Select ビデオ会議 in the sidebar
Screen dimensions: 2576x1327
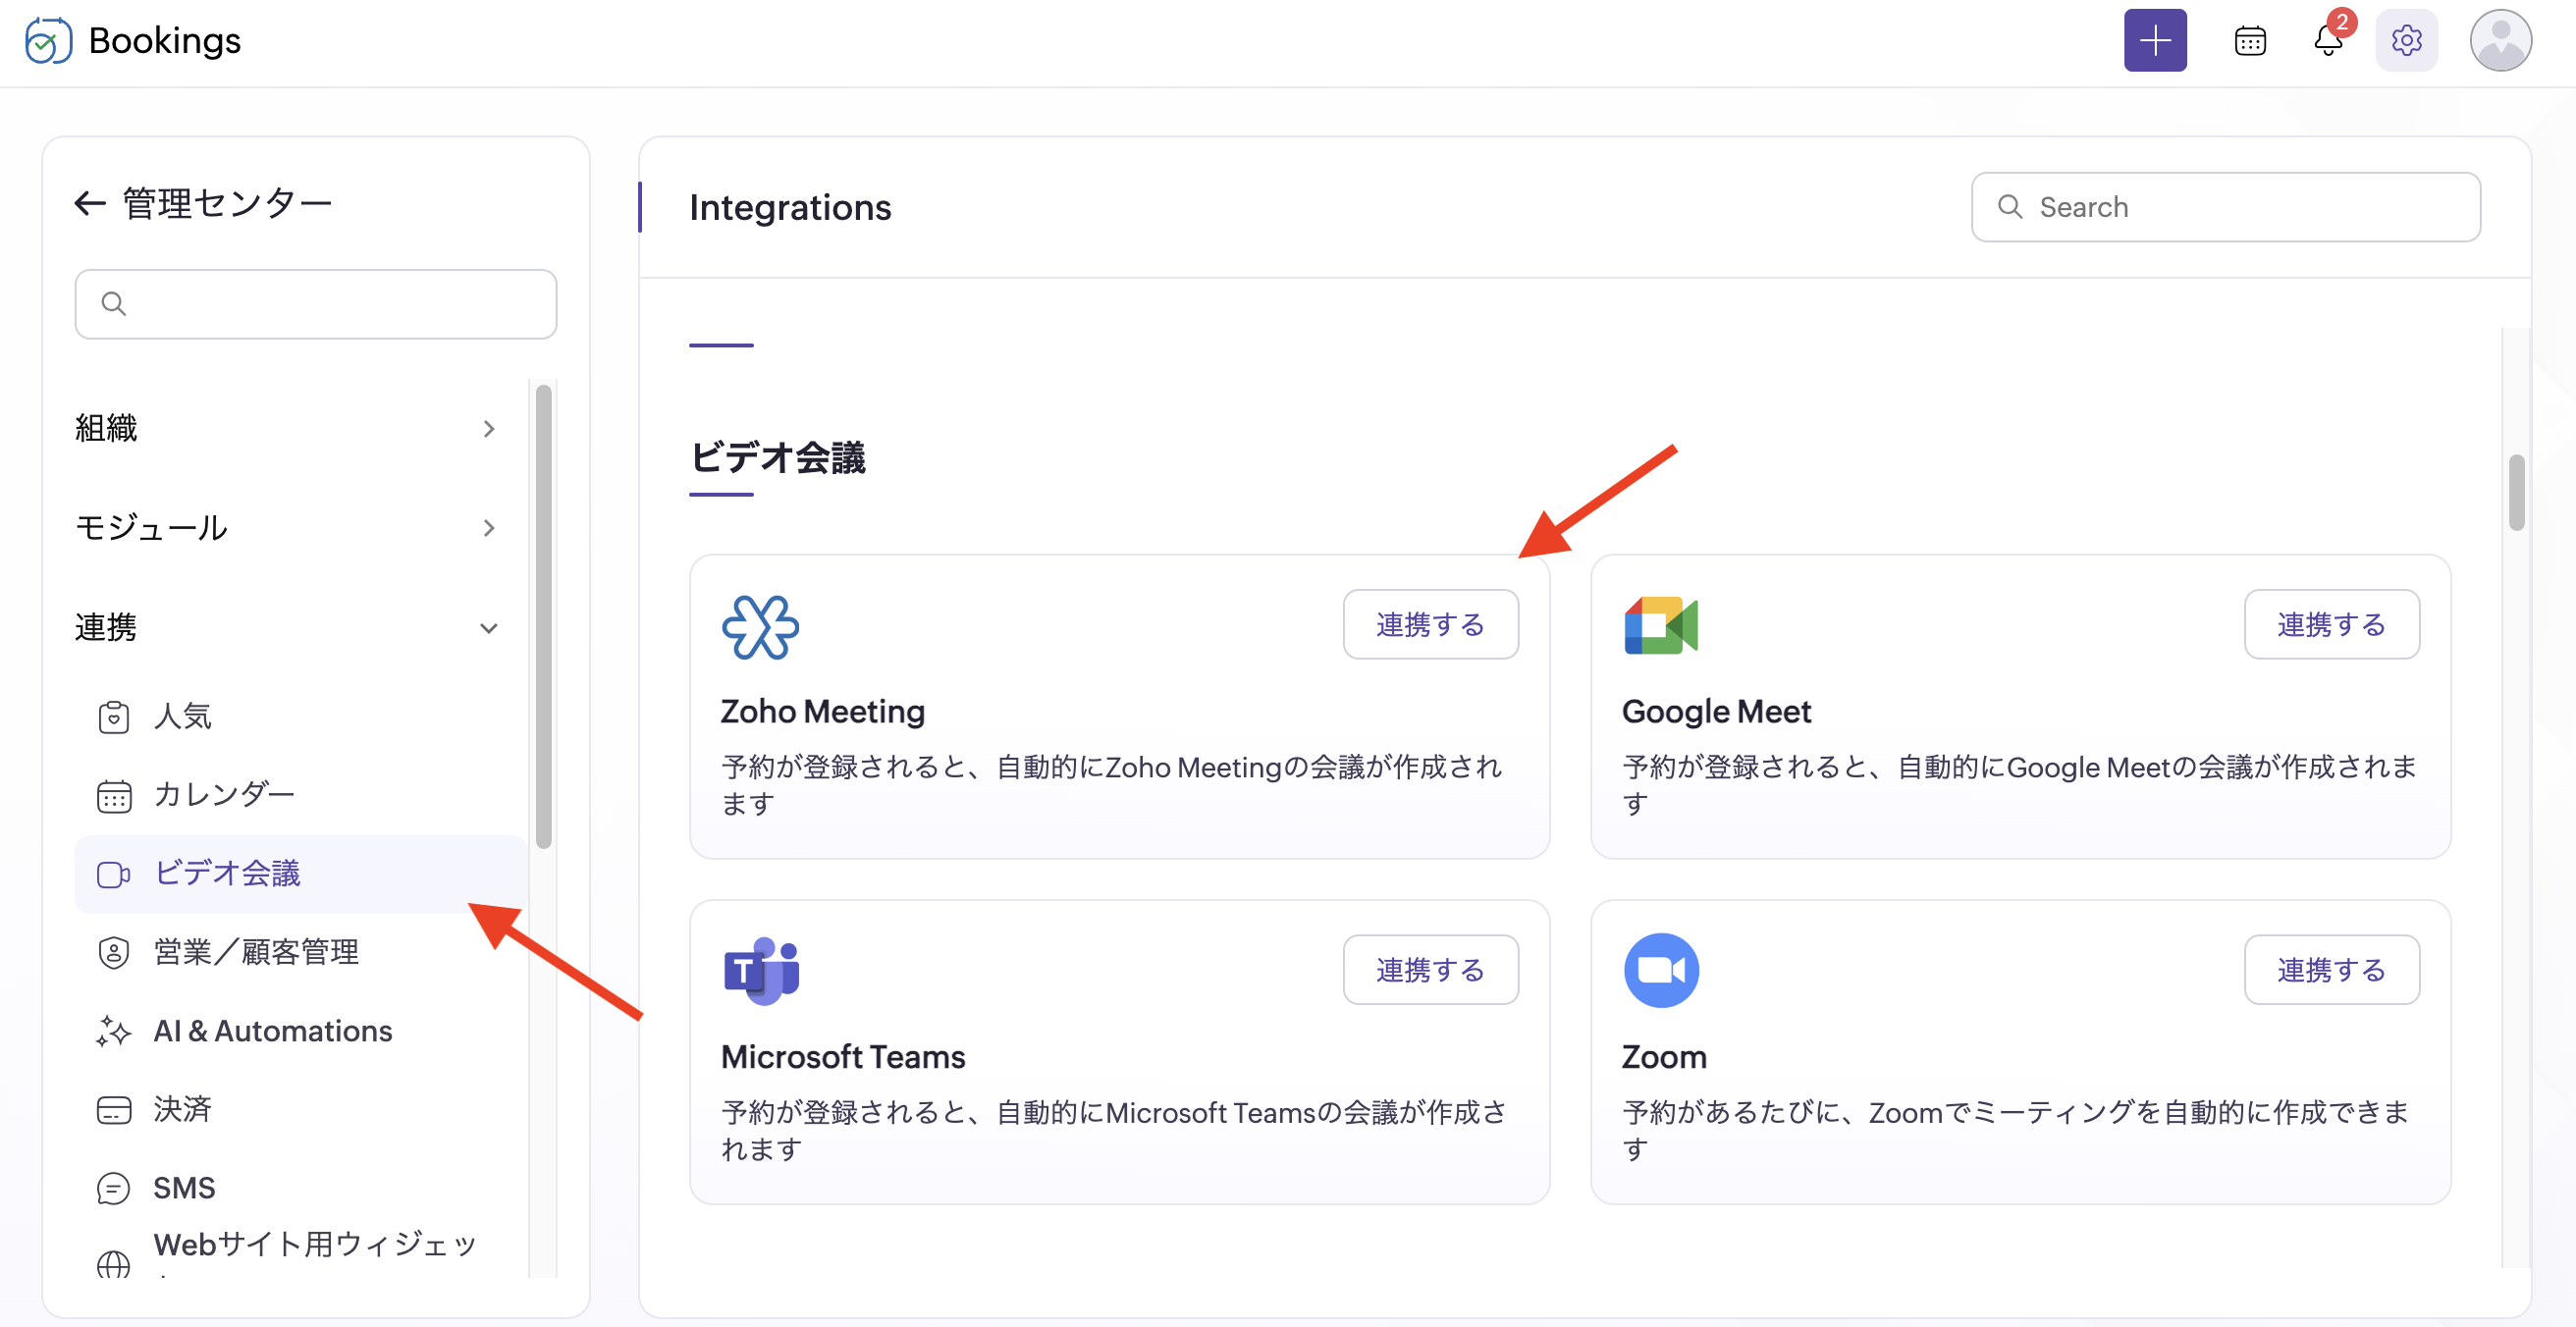(x=300, y=873)
